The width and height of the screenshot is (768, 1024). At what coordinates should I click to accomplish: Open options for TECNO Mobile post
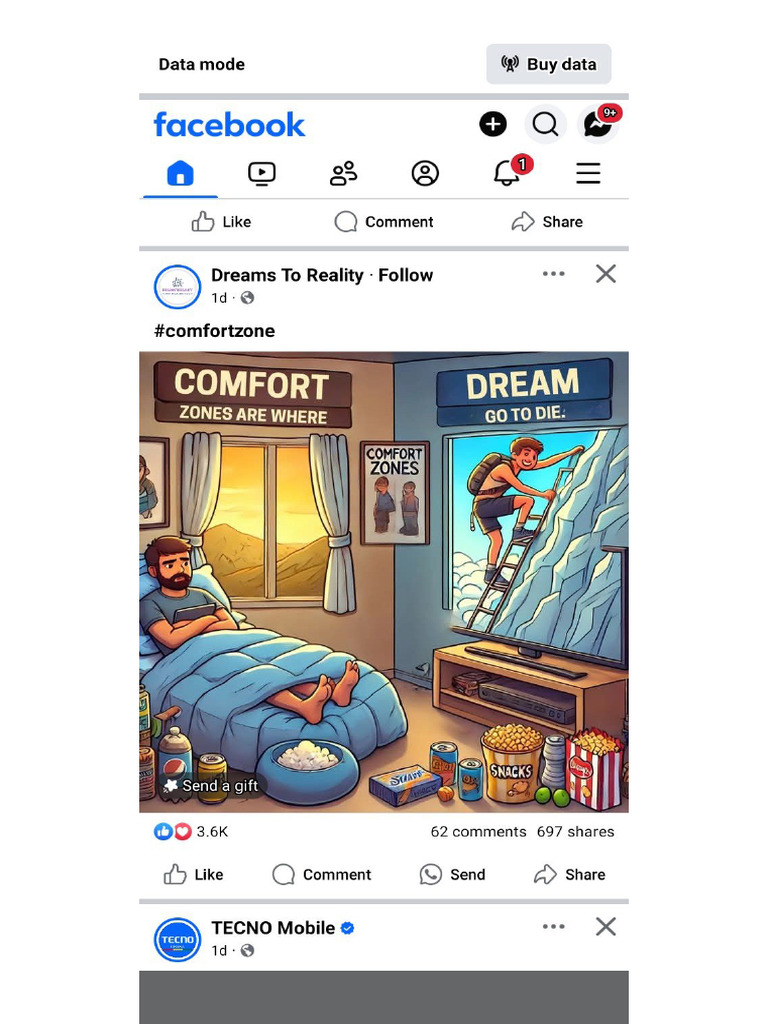[x=553, y=926]
